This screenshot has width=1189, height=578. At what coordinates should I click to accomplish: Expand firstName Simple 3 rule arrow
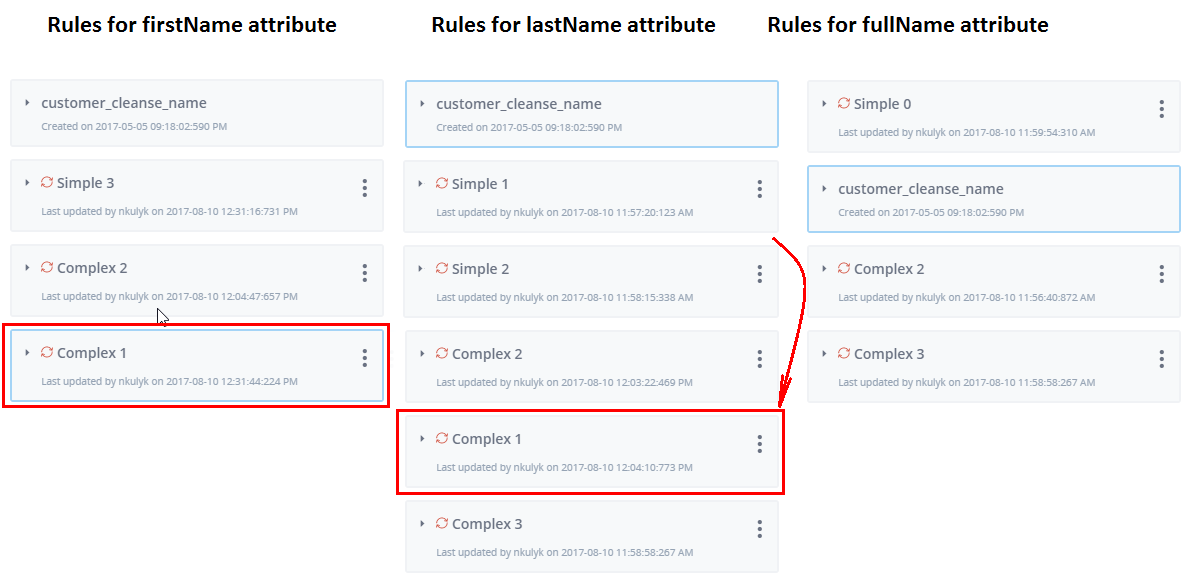(x=27, y=183)
